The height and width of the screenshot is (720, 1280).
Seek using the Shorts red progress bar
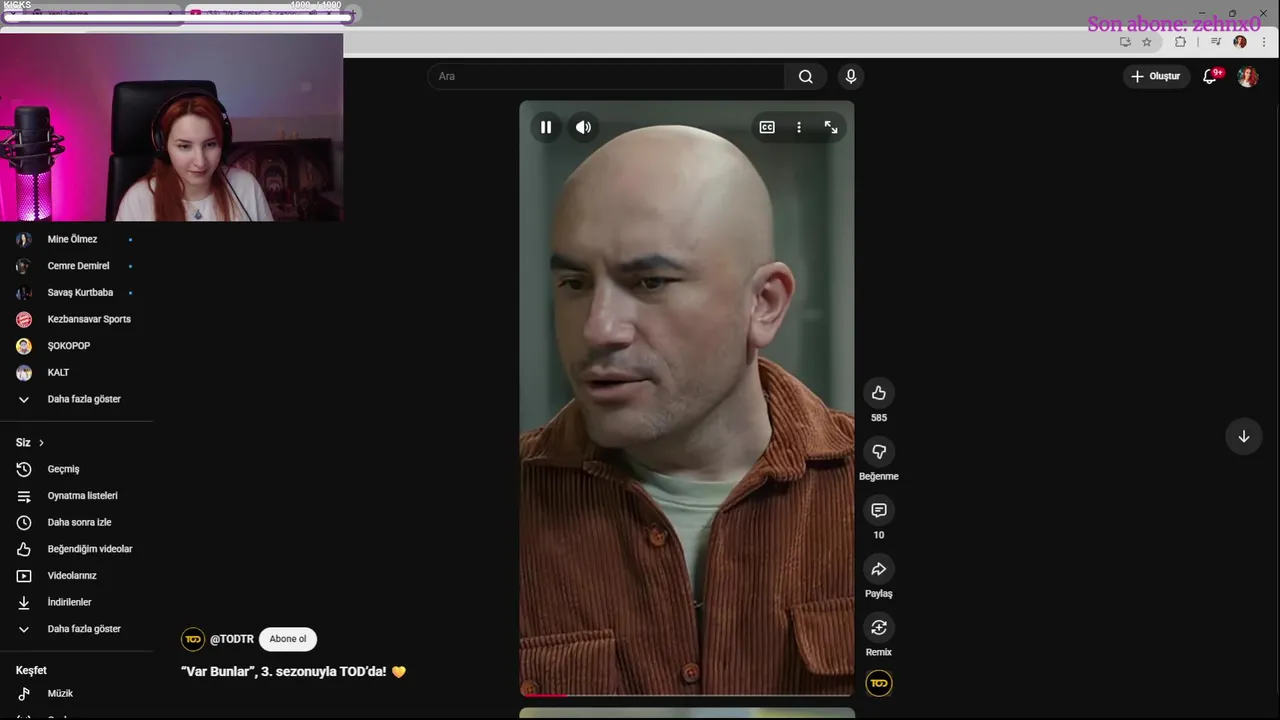click(687, 694)
